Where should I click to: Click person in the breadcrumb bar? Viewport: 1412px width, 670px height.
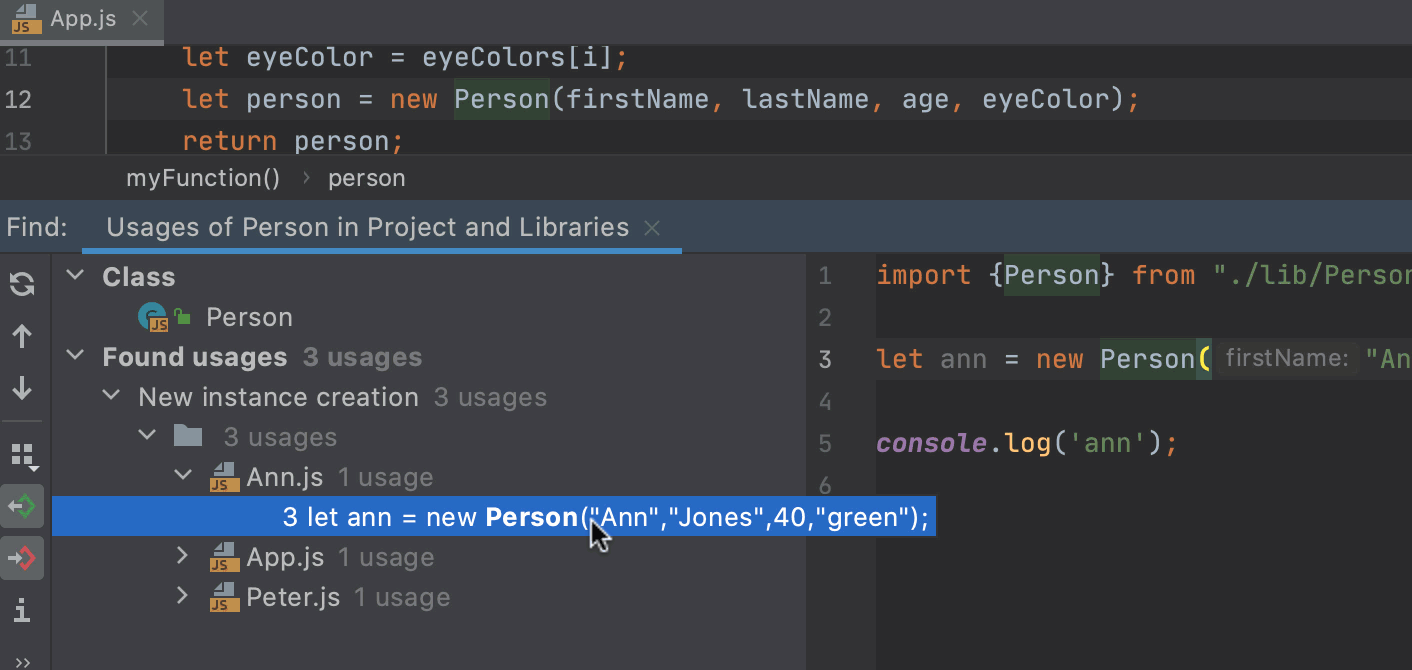point(366,177)
